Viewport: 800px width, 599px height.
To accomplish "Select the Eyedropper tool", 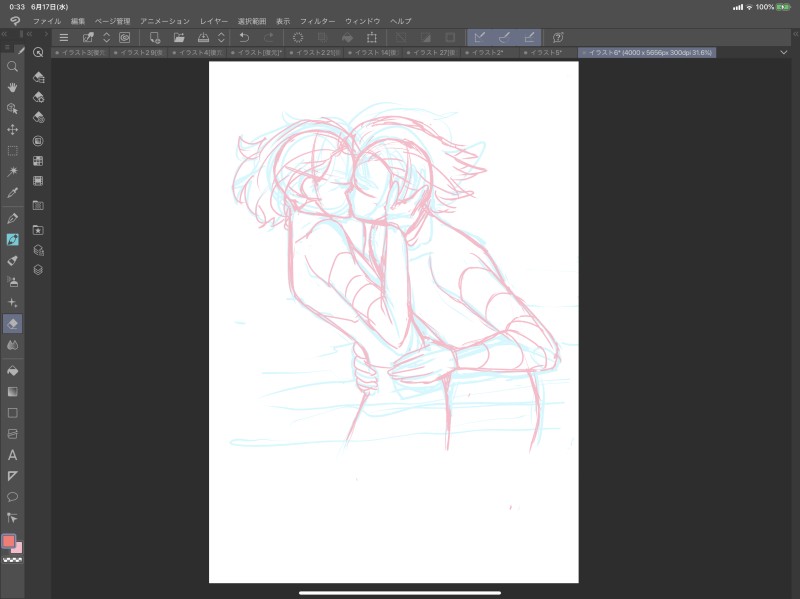I will (x=12, y=192).
